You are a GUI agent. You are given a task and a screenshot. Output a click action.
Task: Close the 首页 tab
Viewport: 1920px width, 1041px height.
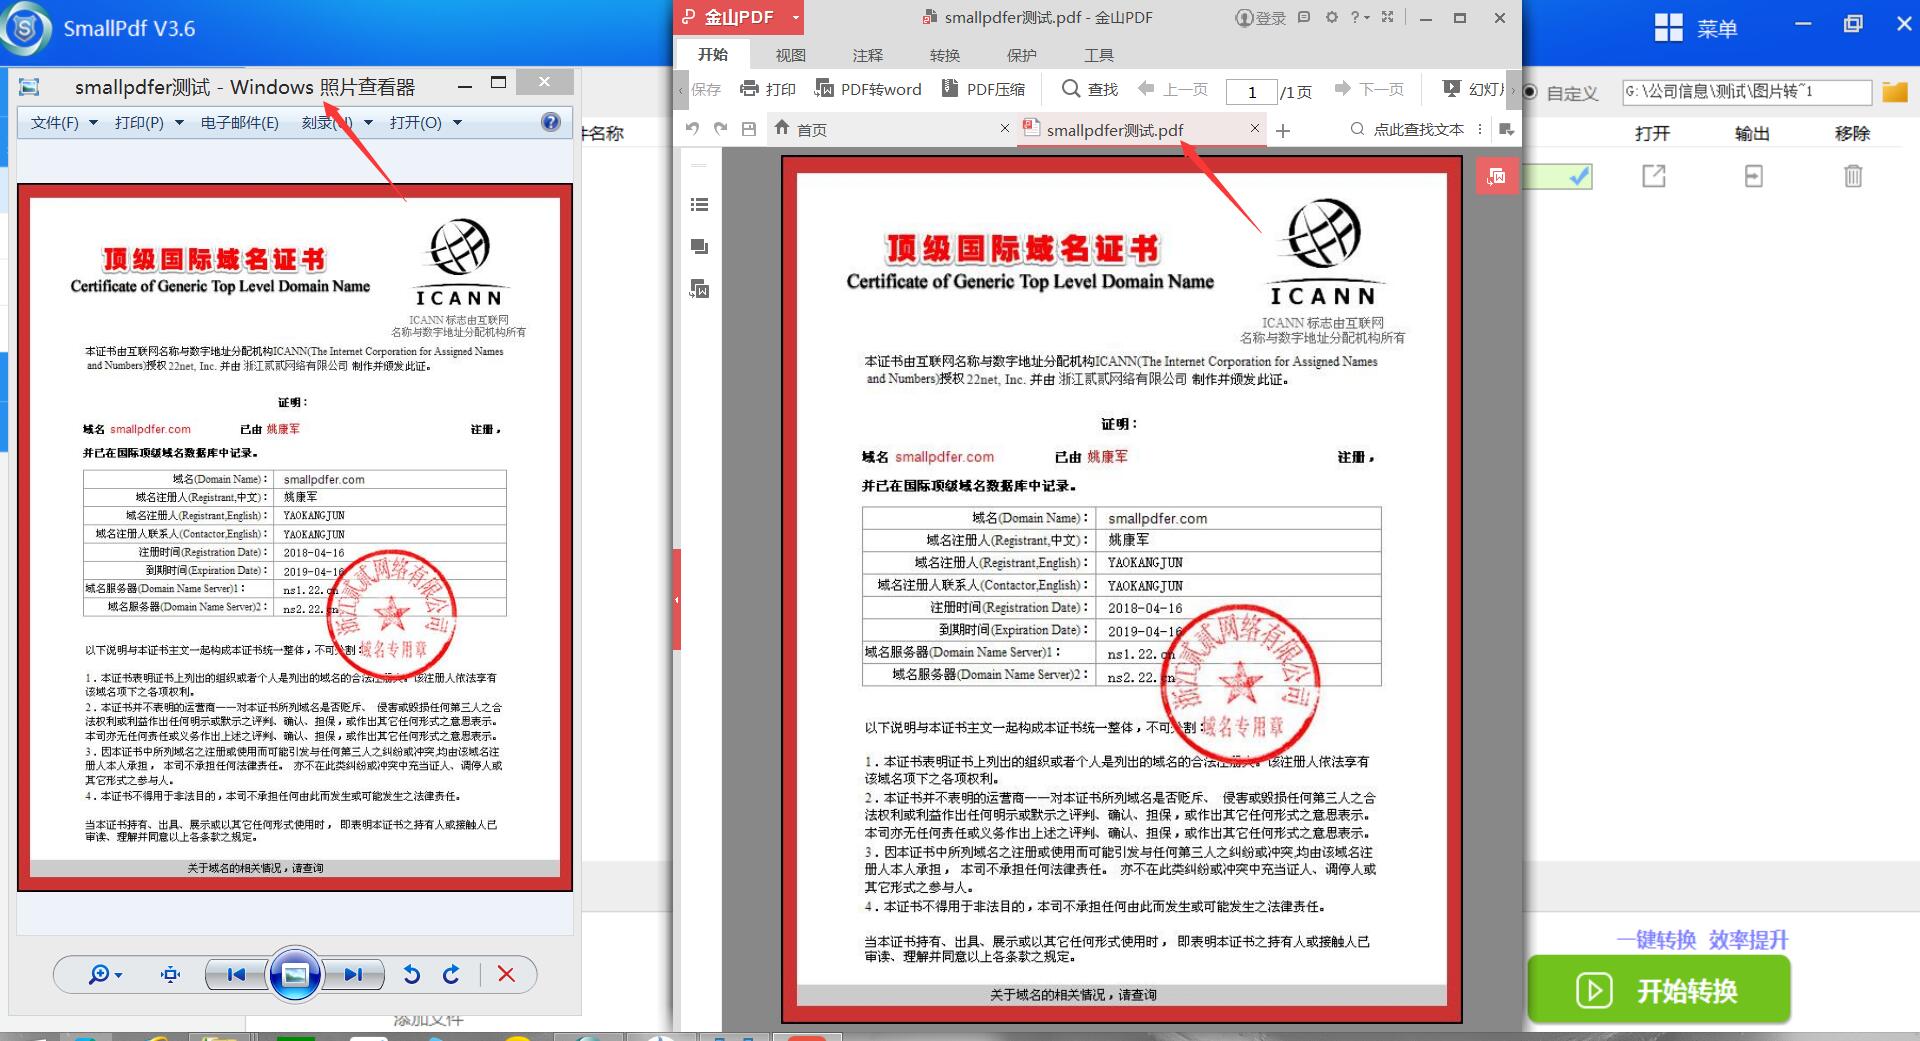1004,128
